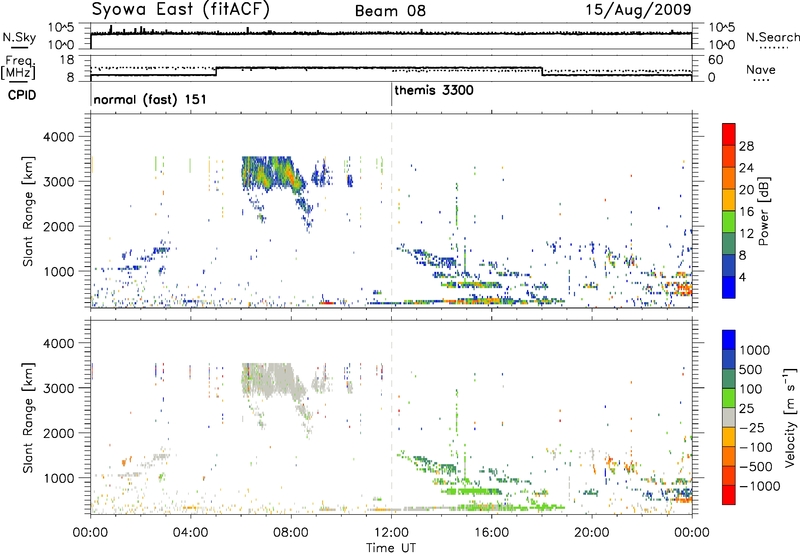
Task: Pick the blue top segment of the Velocity color bar
Action: [729, 340]
